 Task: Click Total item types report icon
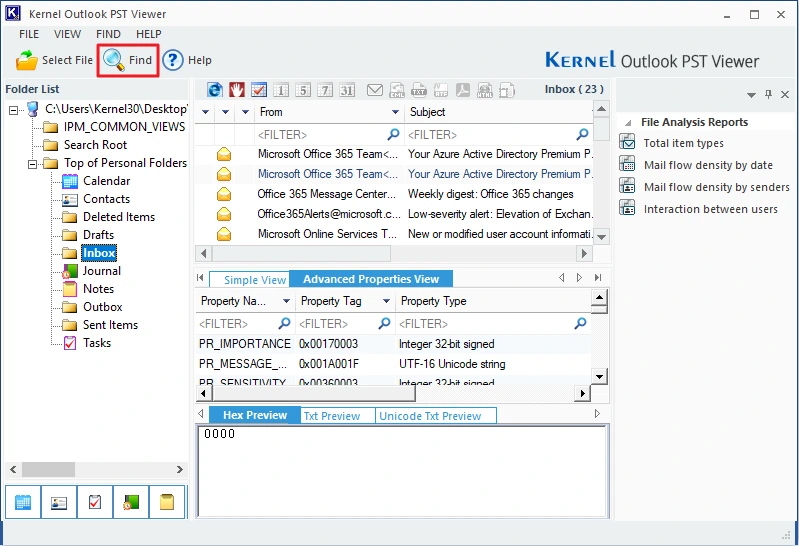[x=627, y=142]
